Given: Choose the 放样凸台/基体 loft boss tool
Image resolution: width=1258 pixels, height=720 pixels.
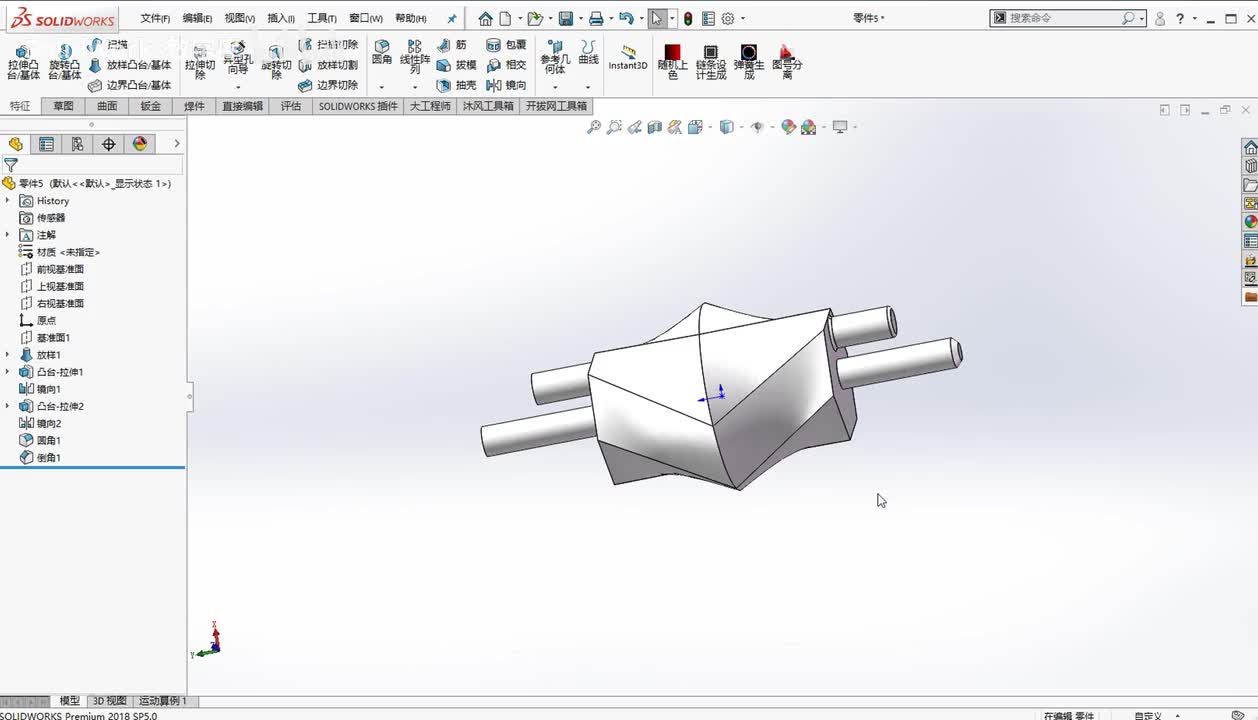Looking at the screenshot, I should click(129, 65).
